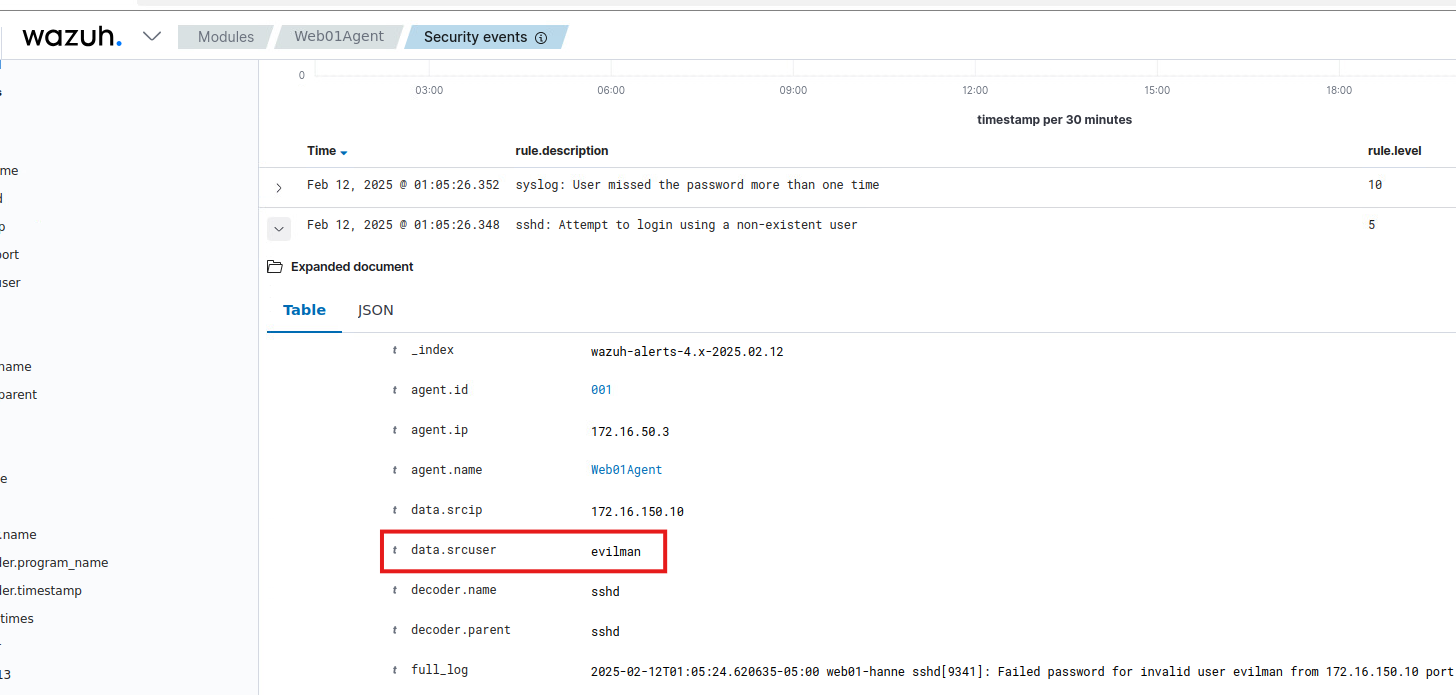Screen dimensions: 1456x695
Task: Click the type icon beside data.srcip
Action: tap(394, 510)
